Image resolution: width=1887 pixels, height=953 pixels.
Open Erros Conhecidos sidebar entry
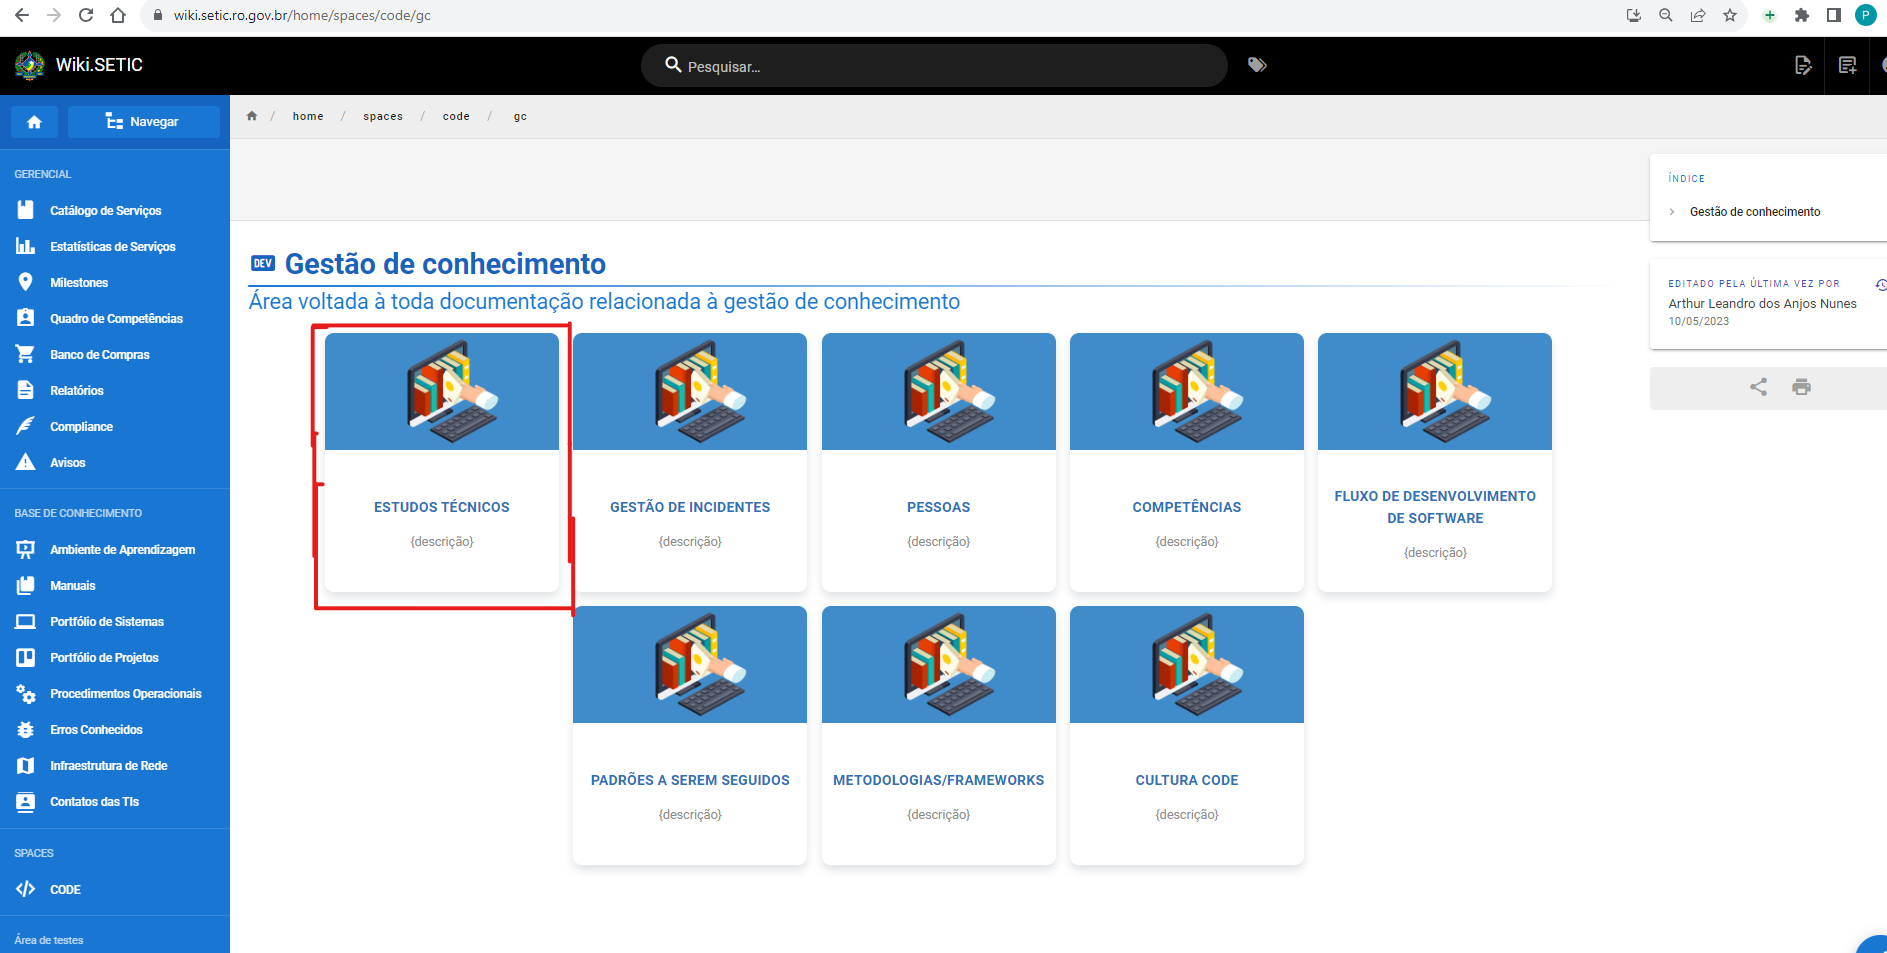tap(96, 730)
